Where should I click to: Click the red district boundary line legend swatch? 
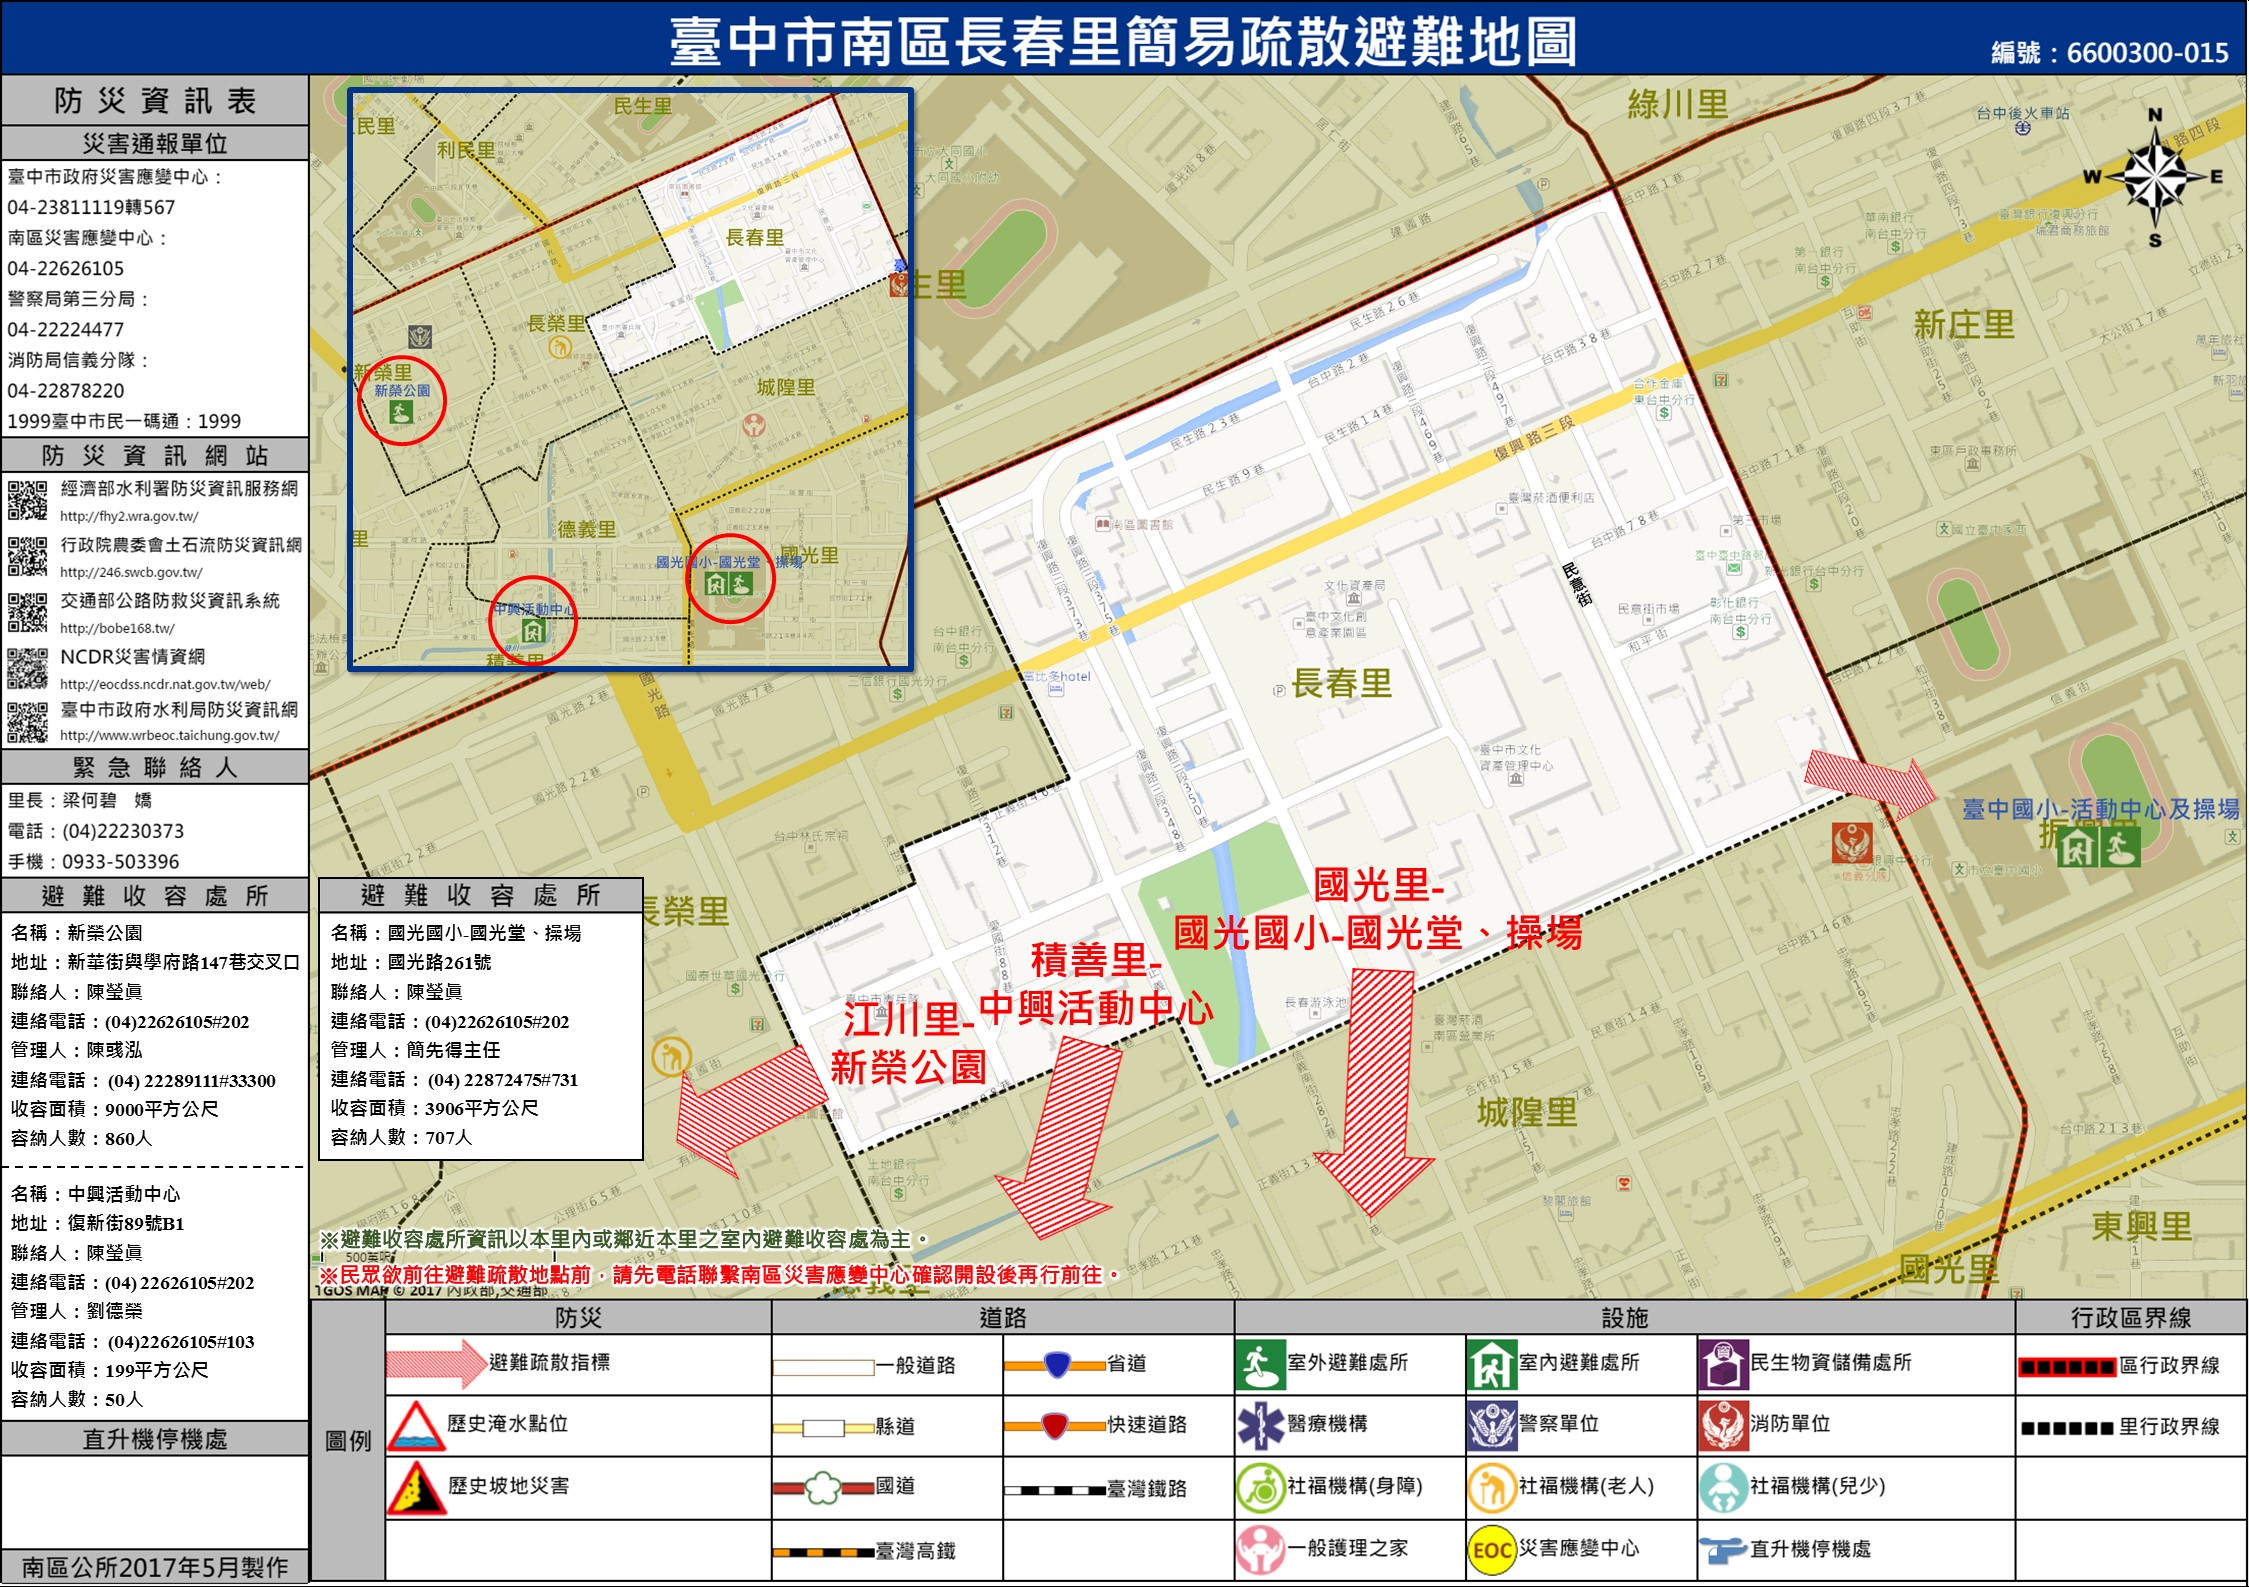(x=2066, y=1367)
